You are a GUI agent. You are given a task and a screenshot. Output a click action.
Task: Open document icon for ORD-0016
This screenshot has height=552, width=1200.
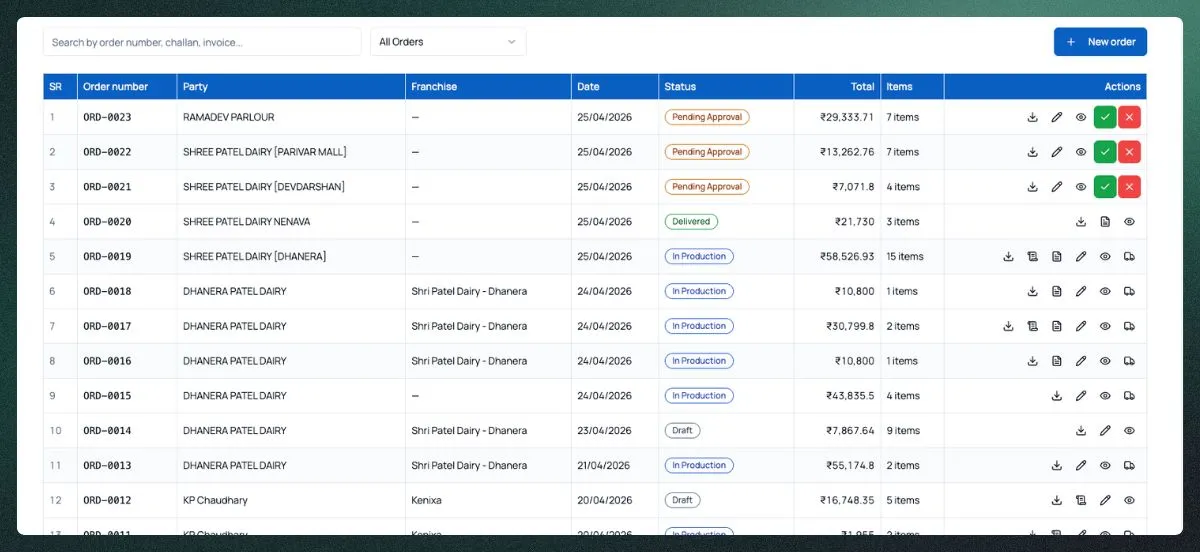1056,361
